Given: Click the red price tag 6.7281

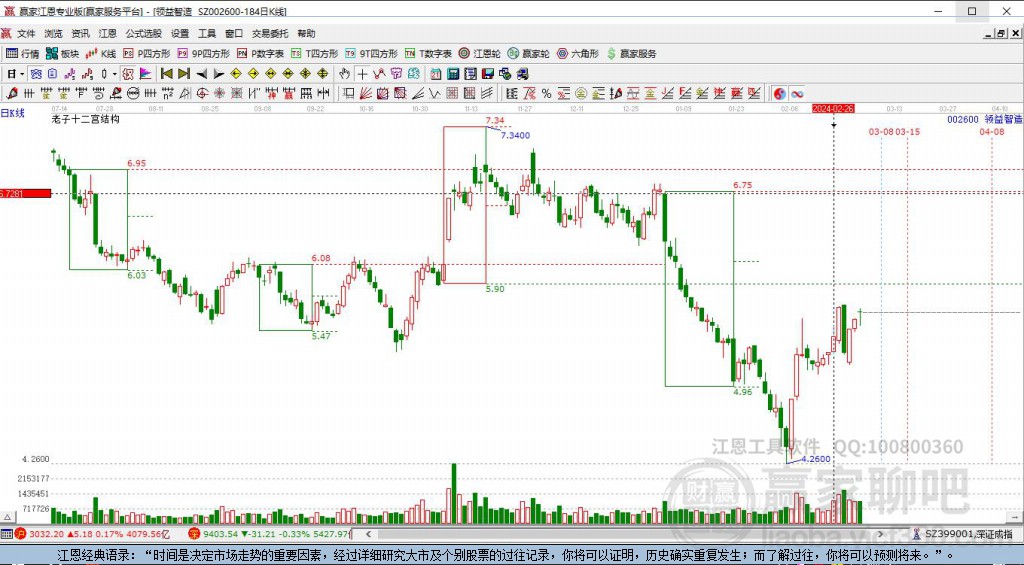Looking at the screenshot, I should tap(25, 193).
